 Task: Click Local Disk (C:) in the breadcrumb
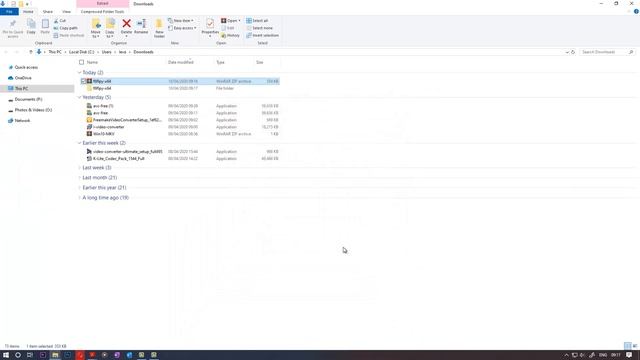(81, 52)
